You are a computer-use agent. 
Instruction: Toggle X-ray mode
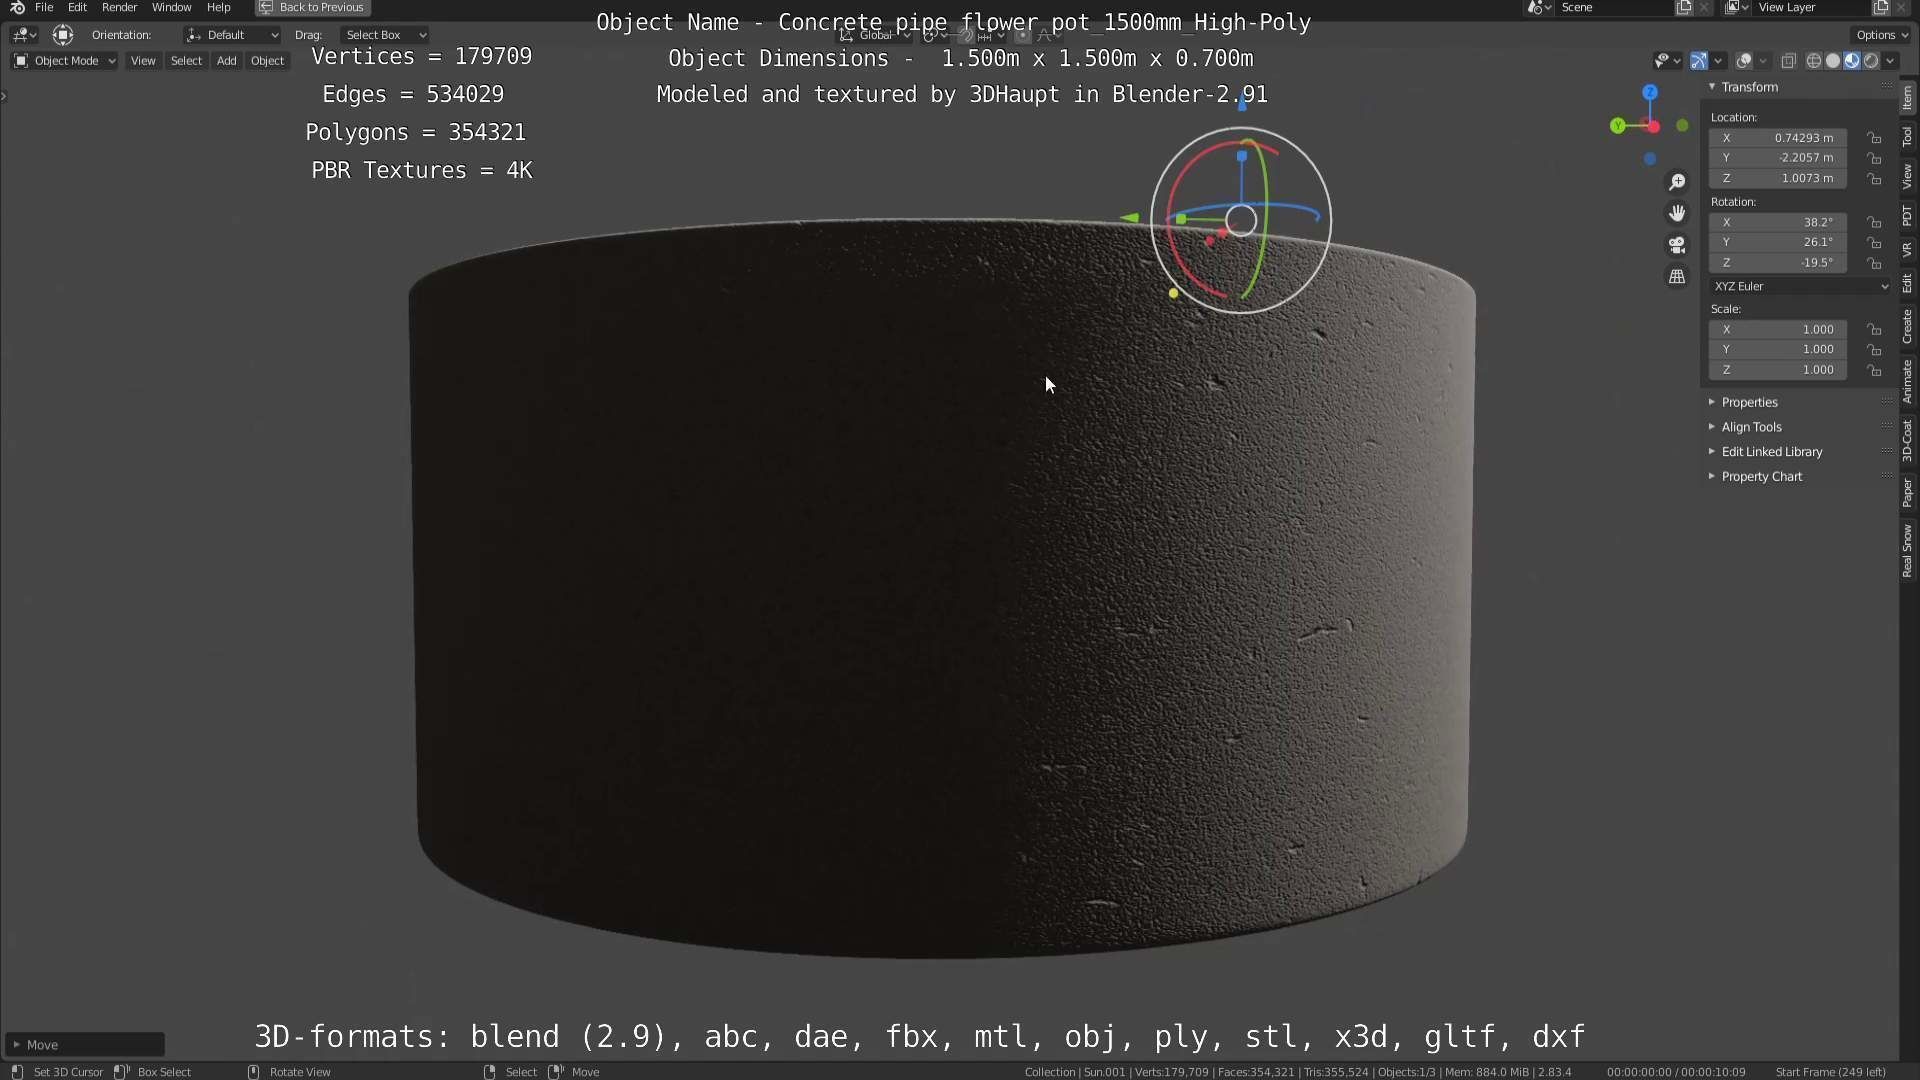click(1789, 61)
